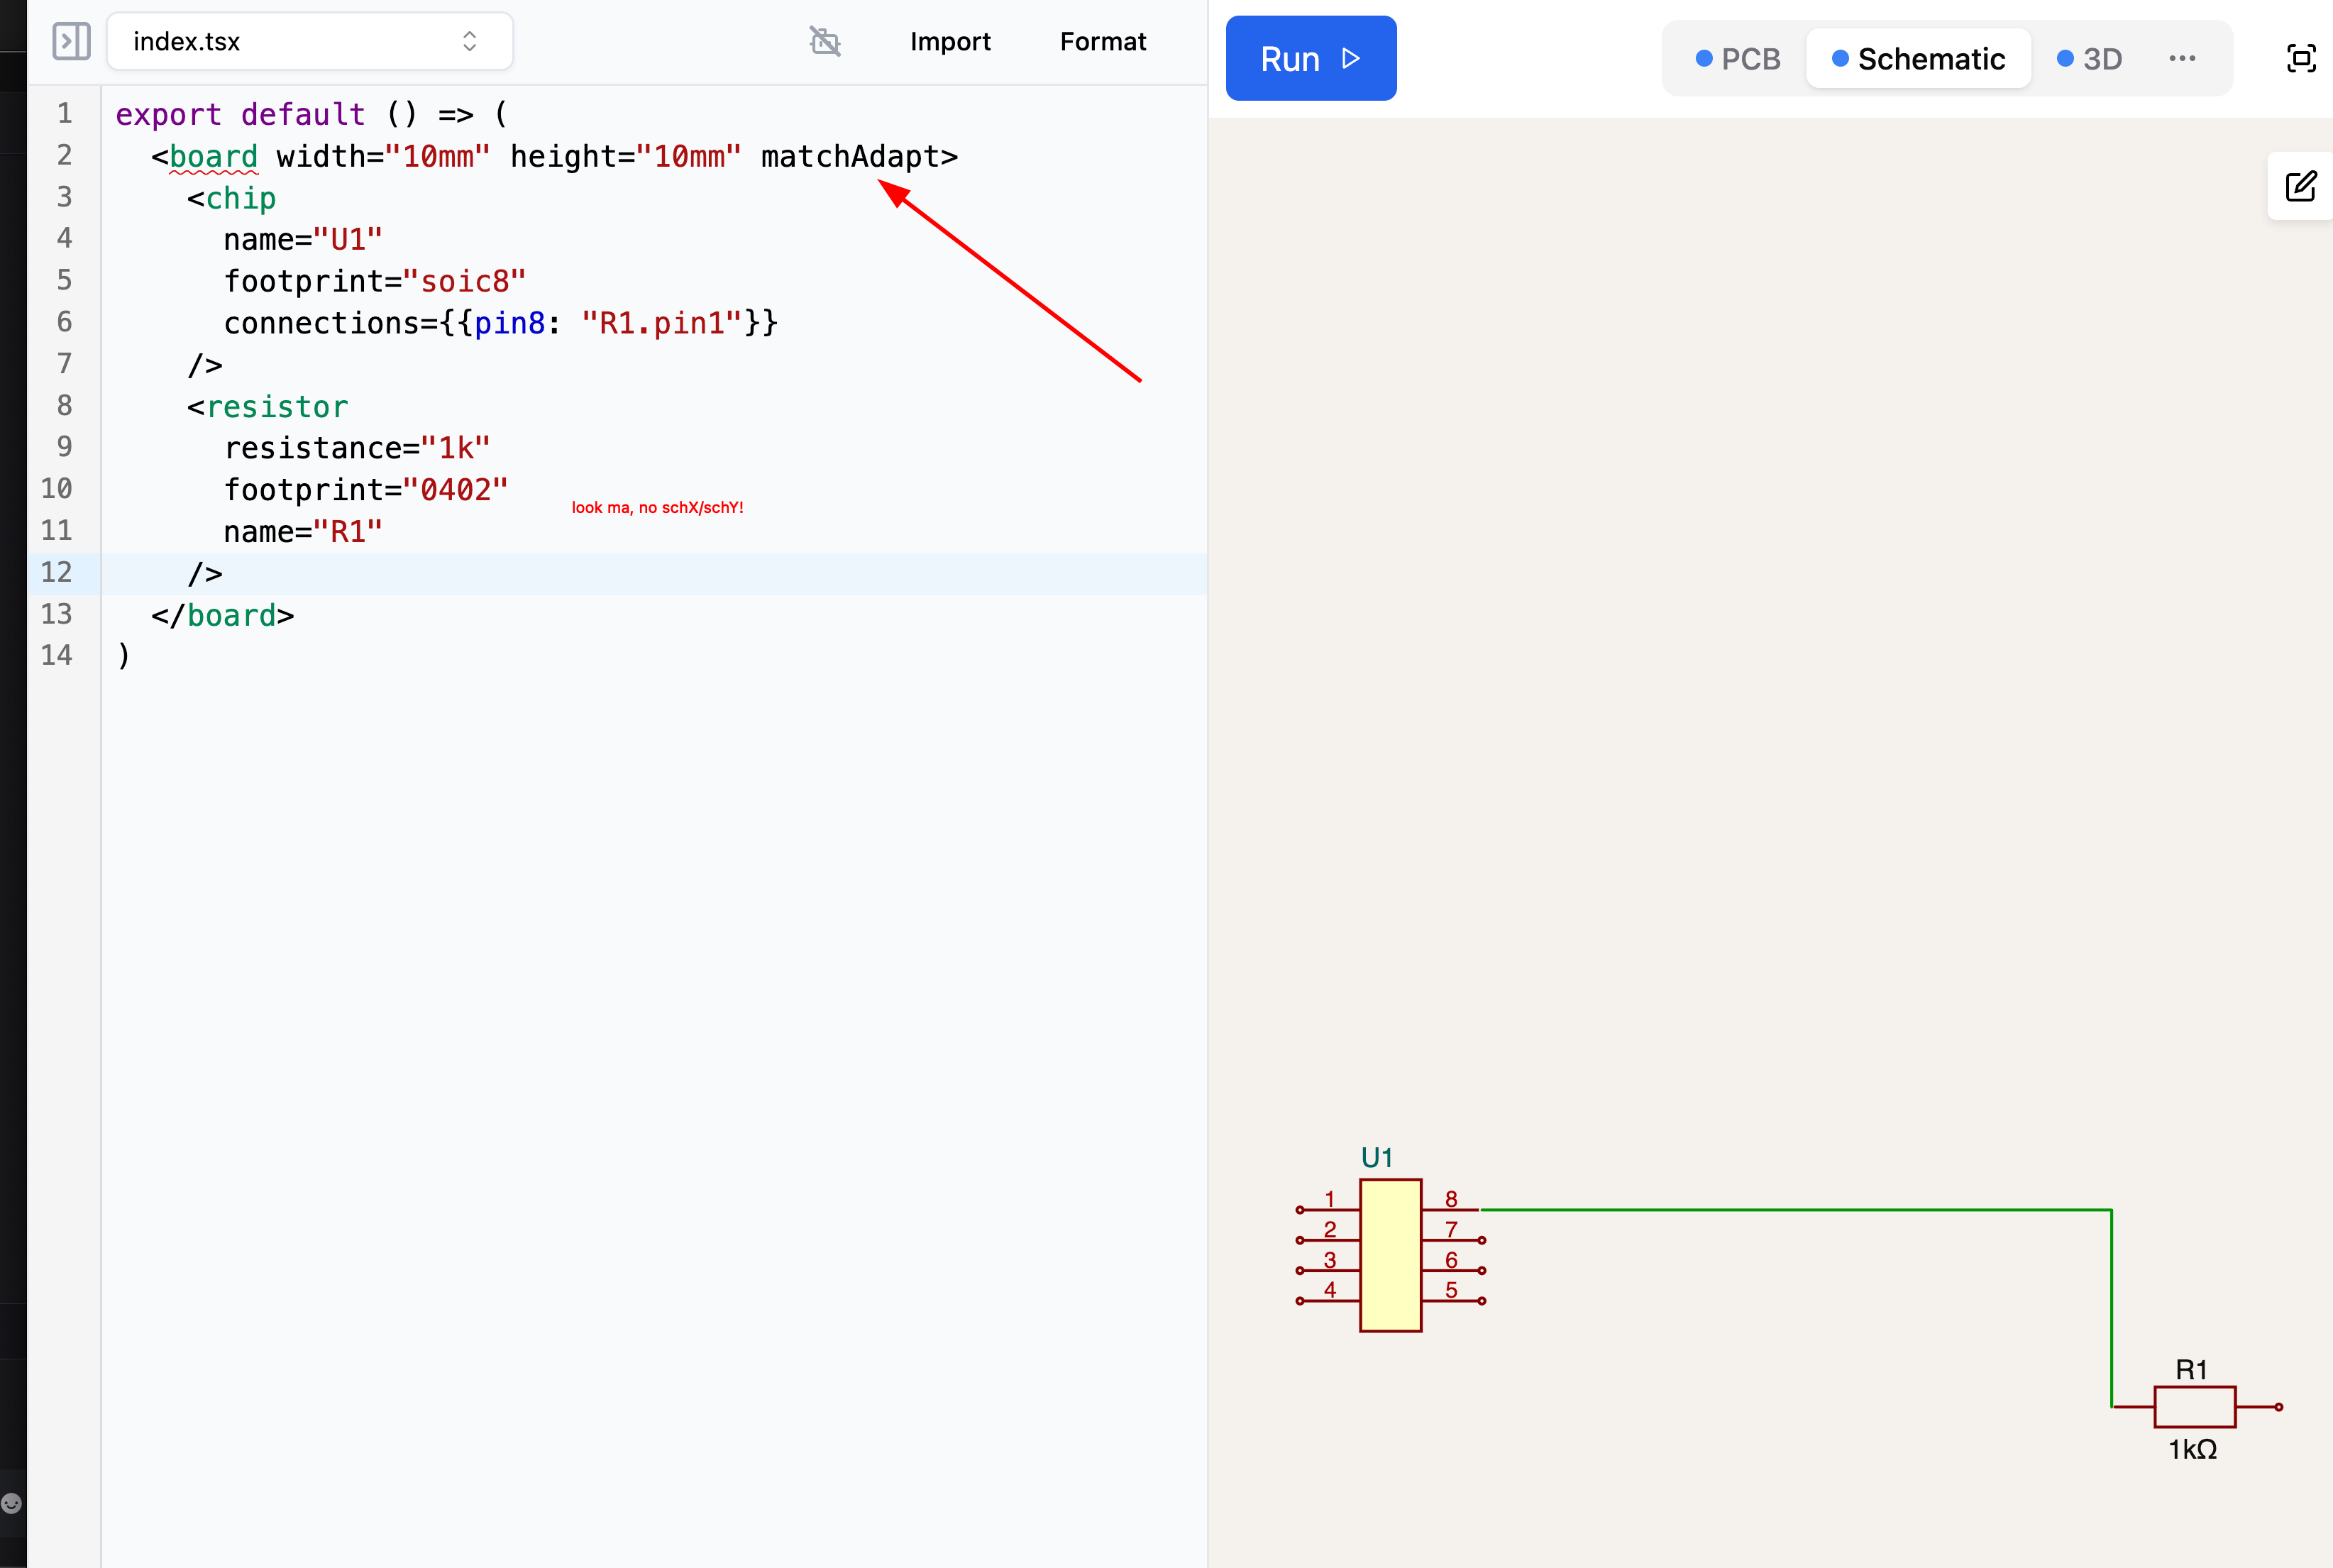Click the U1 chip symbol in the schematic

pyautogui.click(x=1390, y=1255)
